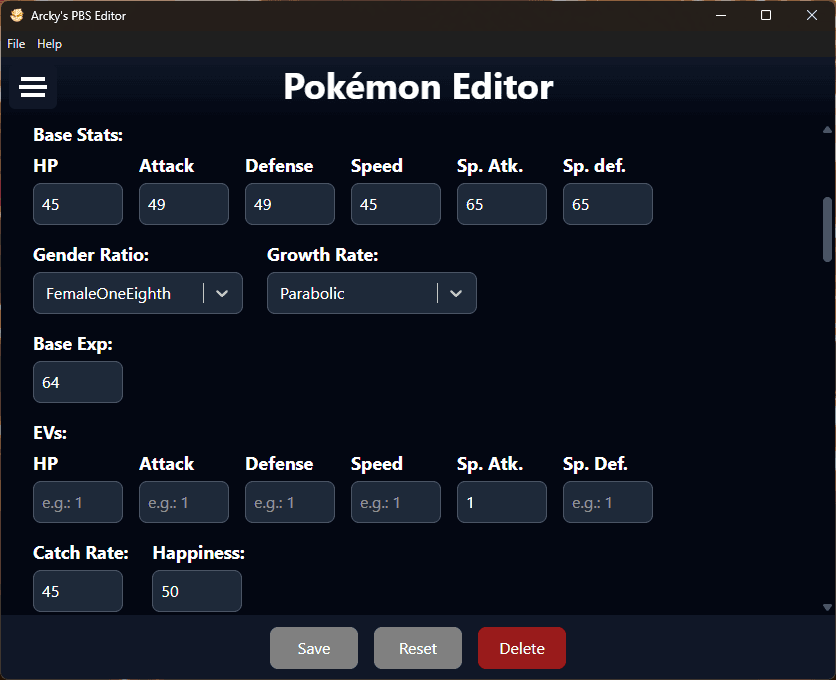Select the Base Exp input field

click(77, 382)
